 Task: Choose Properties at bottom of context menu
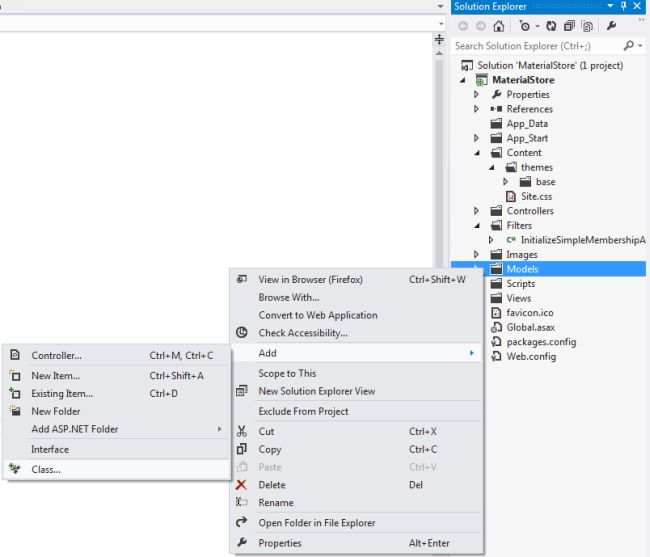[x=357, y=543]
